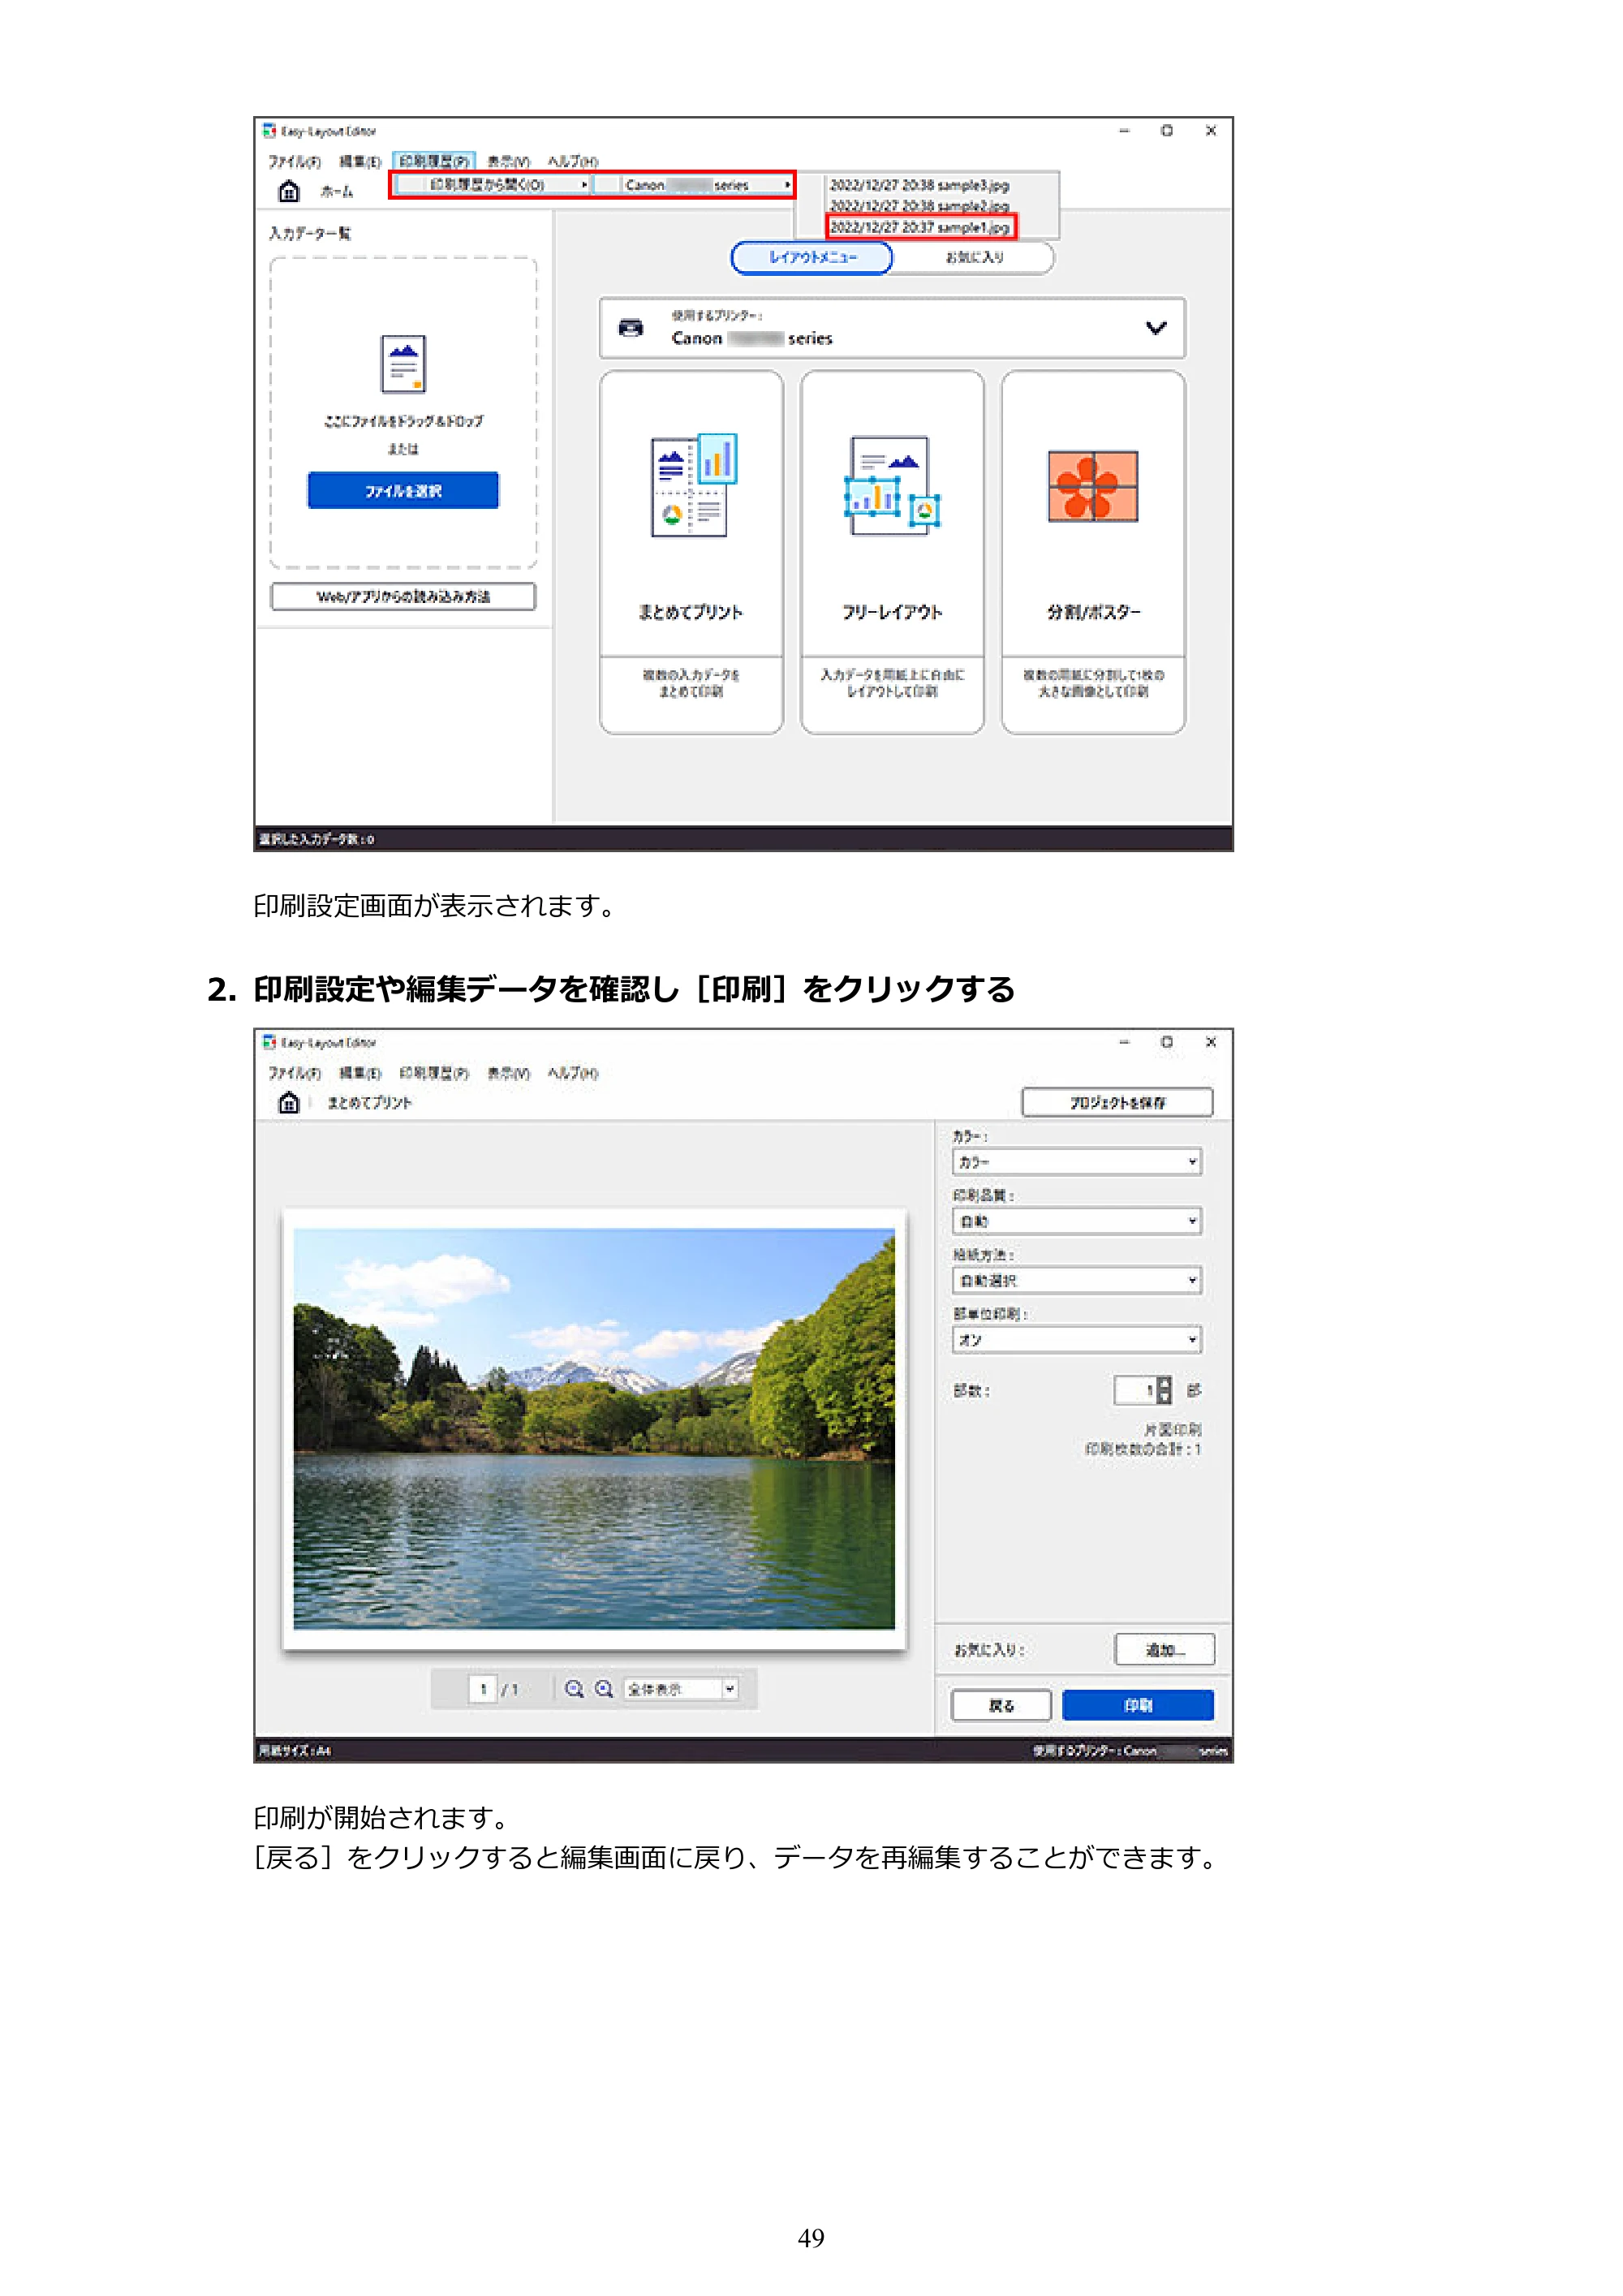Choose the 分割/ポスター layout card
This screenshot has width=1623, height=2296.
1093,552
